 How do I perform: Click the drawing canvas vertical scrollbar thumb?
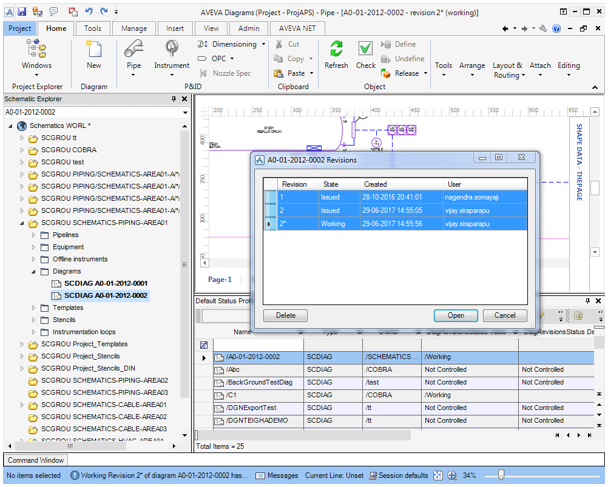(595, 188)
